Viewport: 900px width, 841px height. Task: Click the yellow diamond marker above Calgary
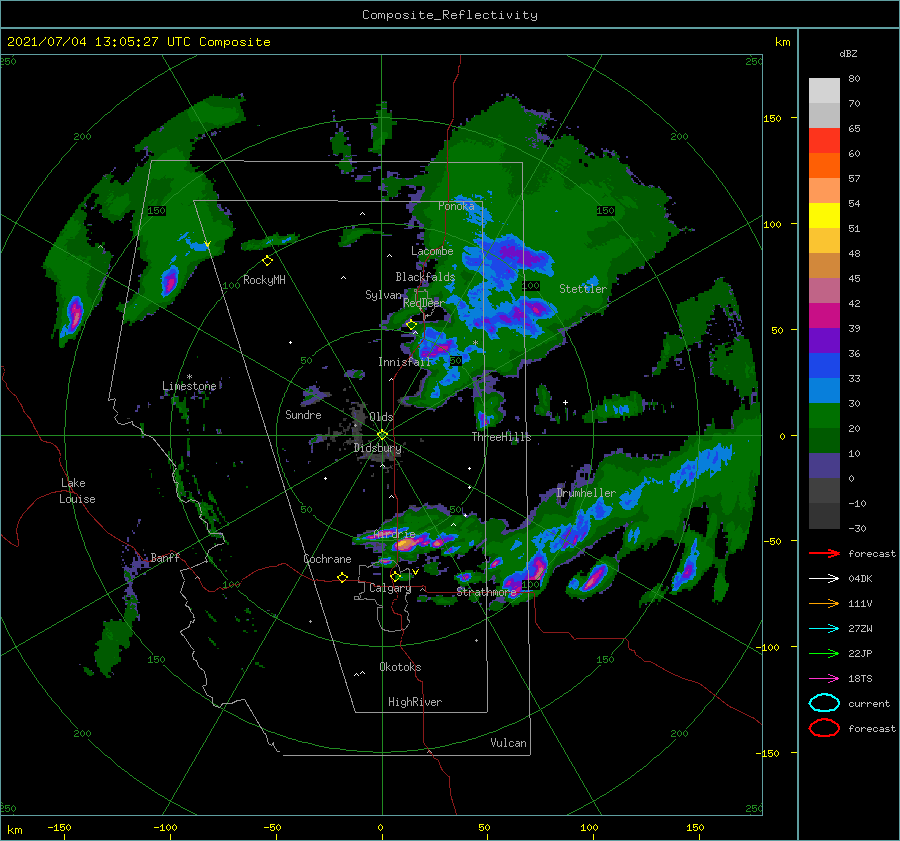point(395,576)
